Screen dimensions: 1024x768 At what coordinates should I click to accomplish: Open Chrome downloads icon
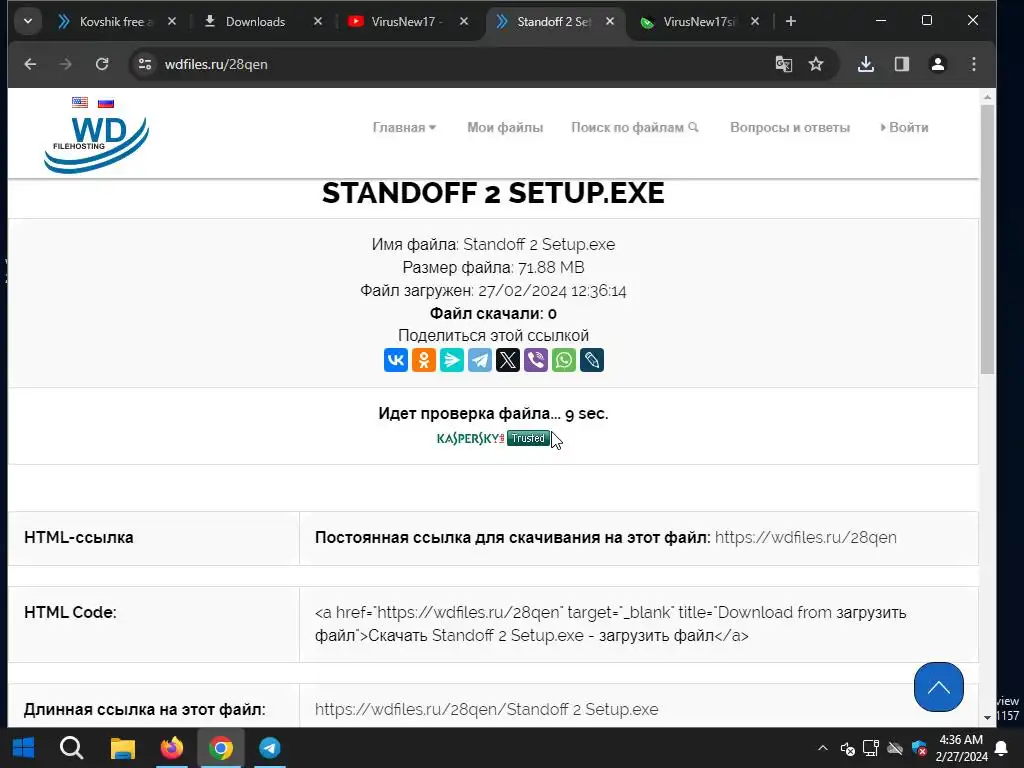tap(866, 64)
